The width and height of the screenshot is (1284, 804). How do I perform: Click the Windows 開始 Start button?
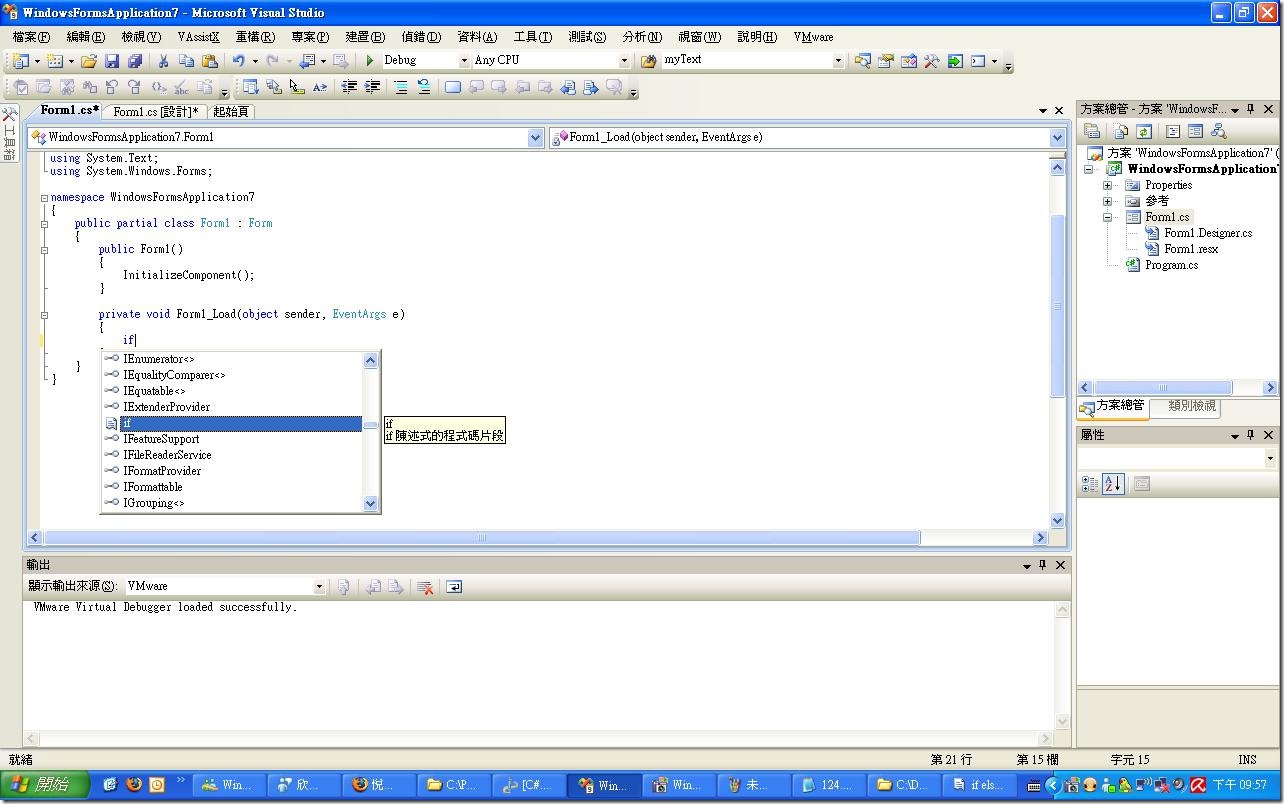[x=45, y=785]
